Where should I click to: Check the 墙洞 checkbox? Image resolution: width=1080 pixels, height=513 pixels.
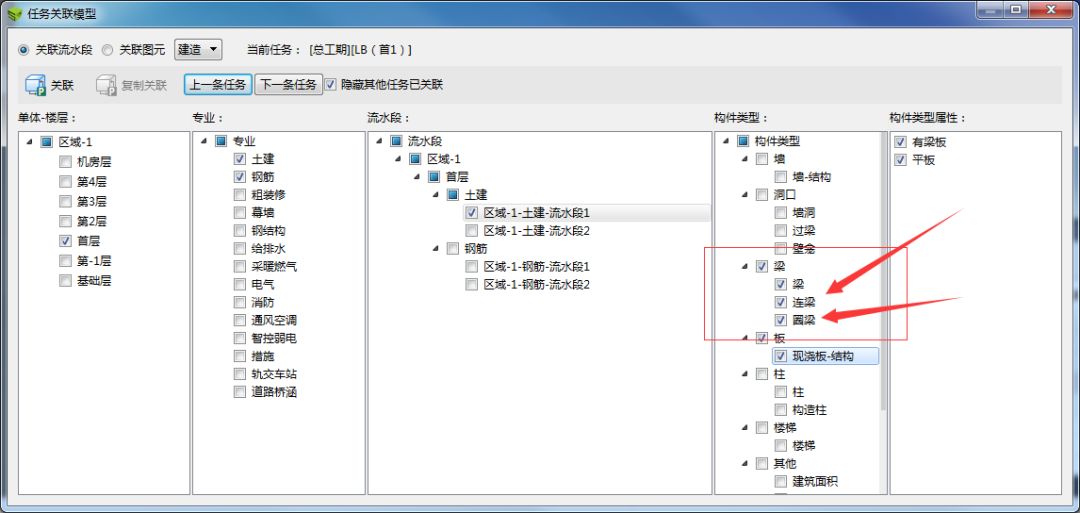pyautogui.click(x=780, y=213)
